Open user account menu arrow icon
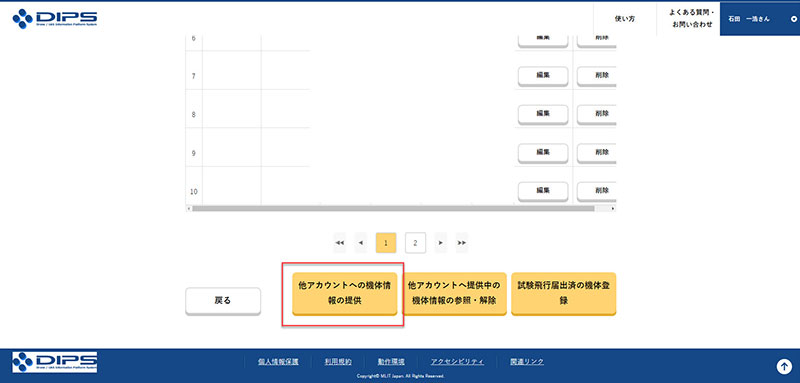Screen dimensions: 800x383 [x=793, y=19]
